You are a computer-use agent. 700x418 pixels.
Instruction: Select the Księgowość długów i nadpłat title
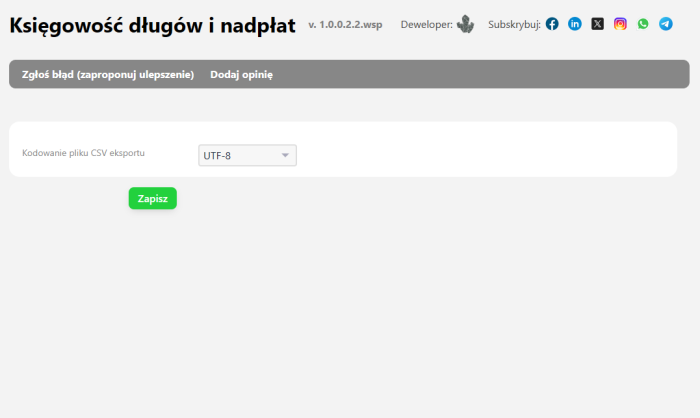(x=153, y=26)
